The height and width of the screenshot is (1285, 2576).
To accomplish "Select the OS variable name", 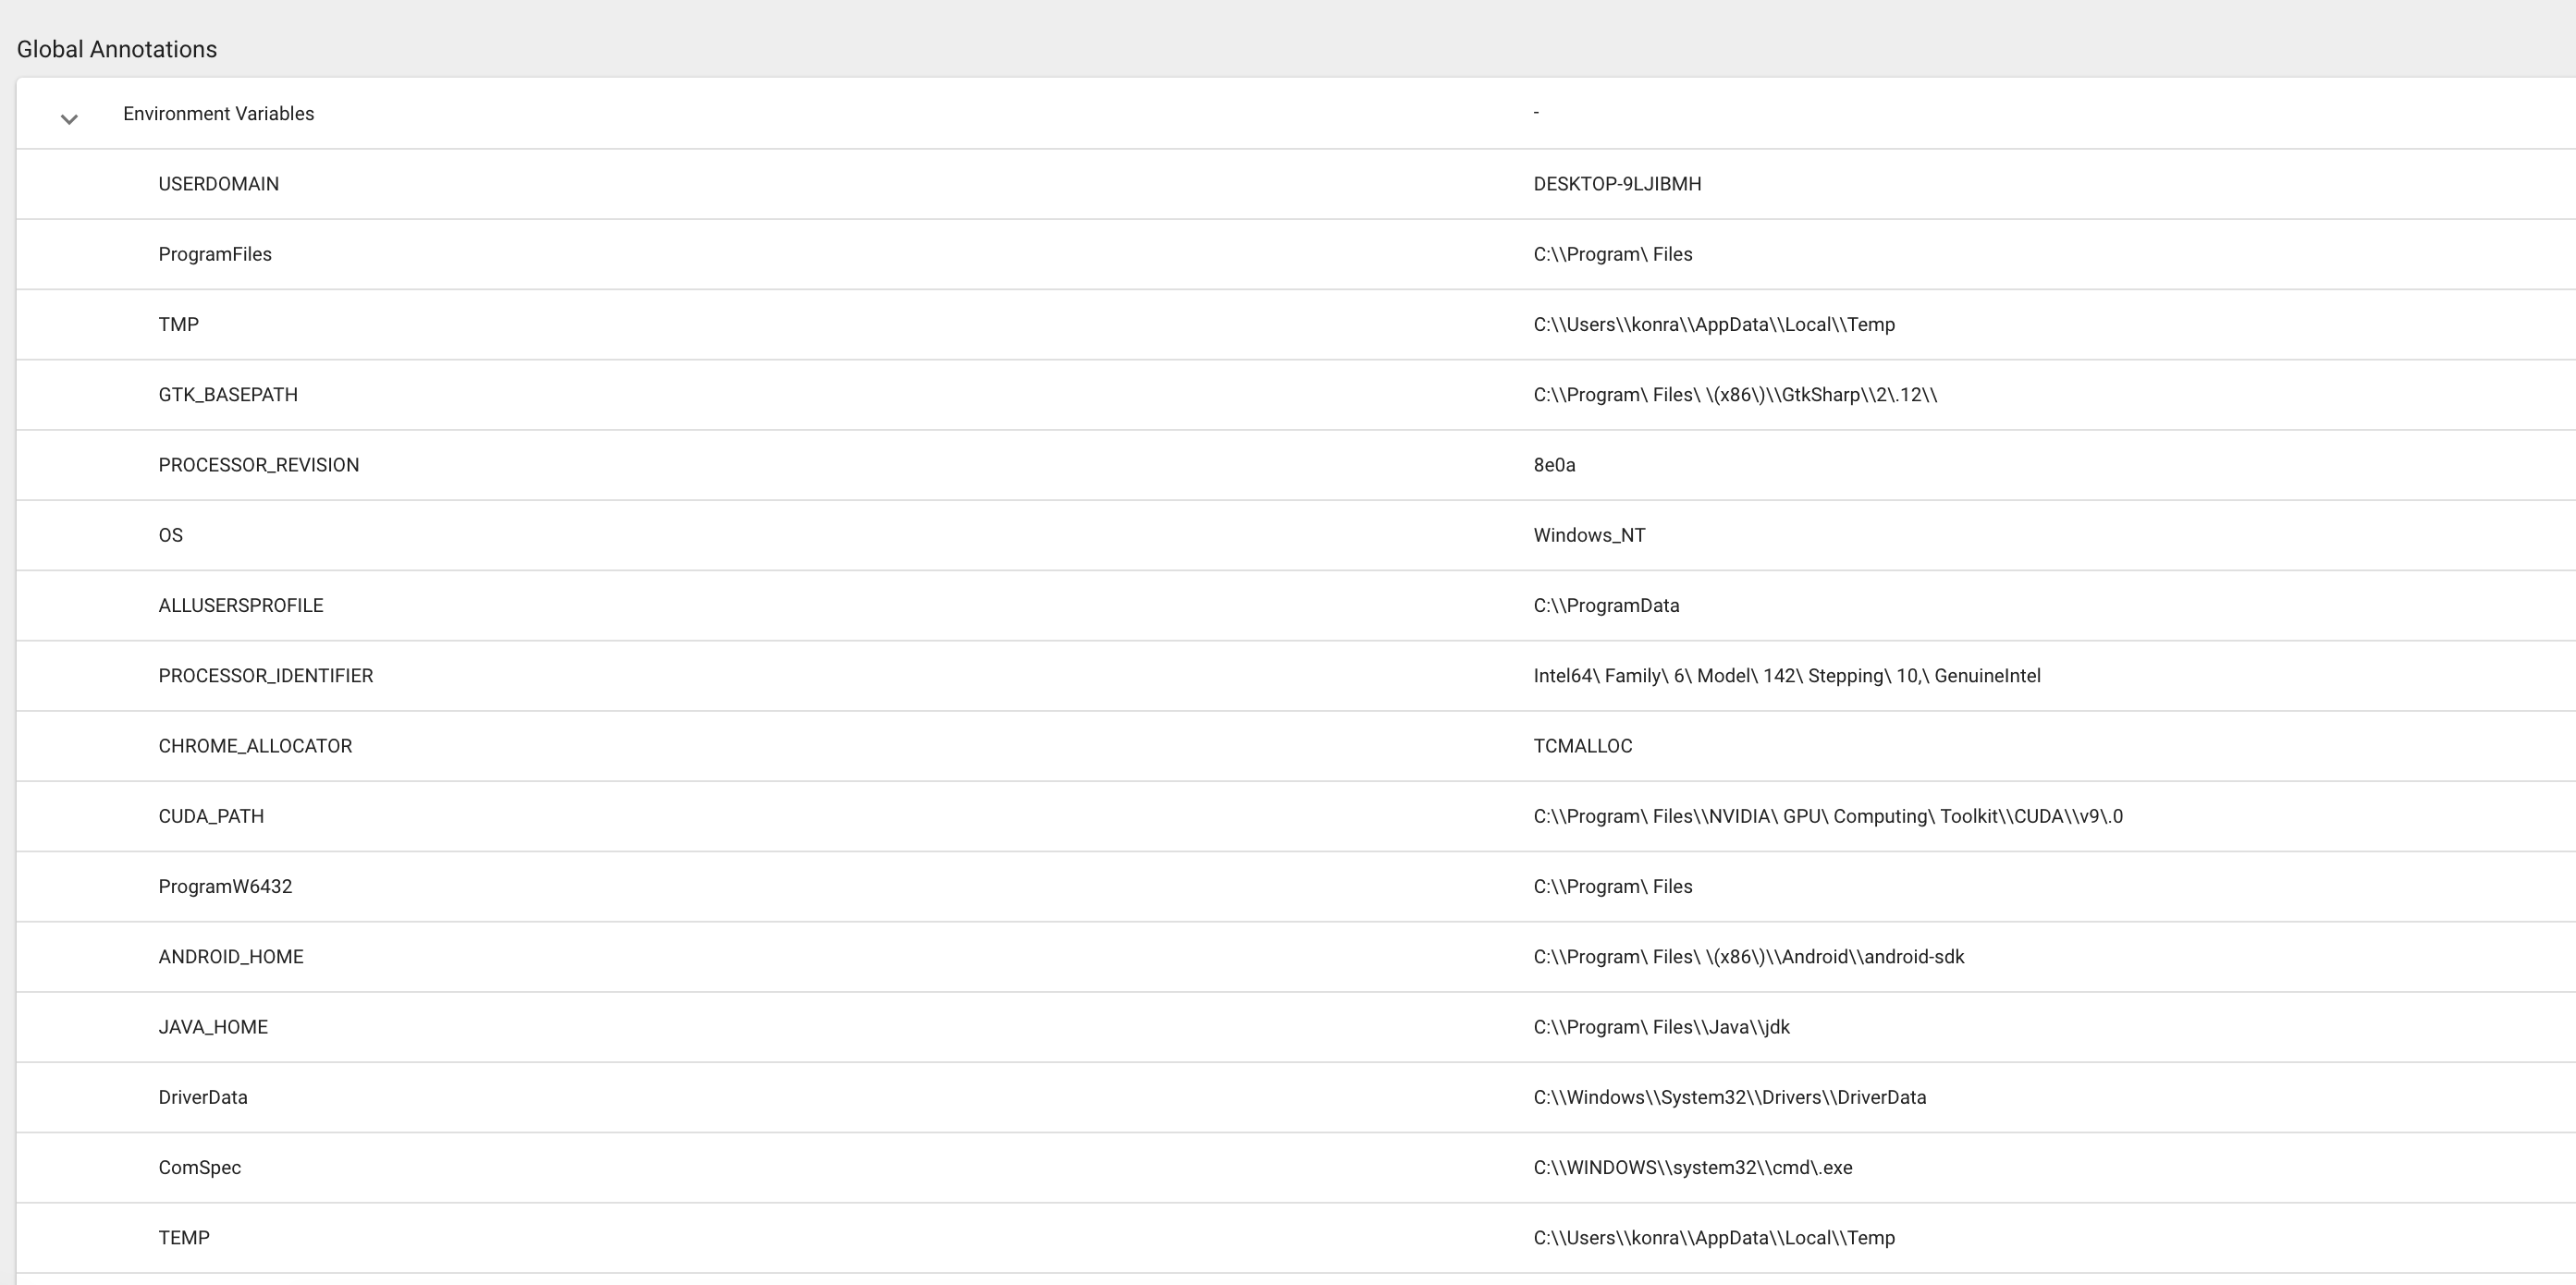I will [171, 535].
